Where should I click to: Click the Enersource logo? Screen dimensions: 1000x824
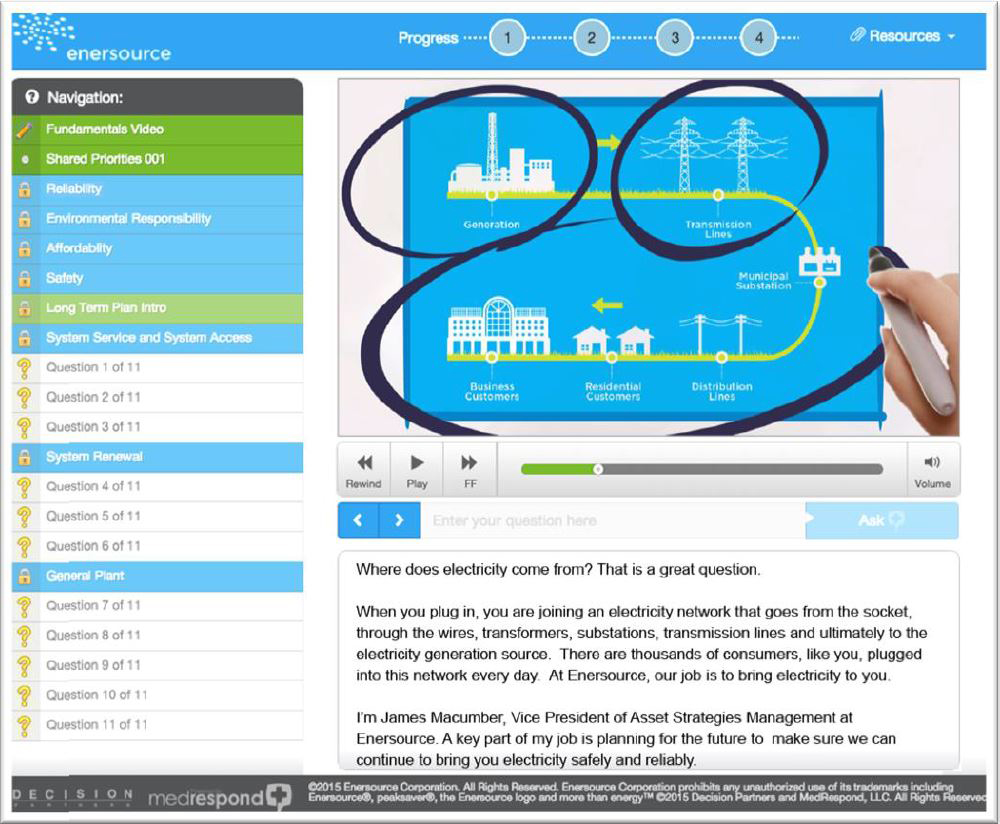click(x=92, y=39)
